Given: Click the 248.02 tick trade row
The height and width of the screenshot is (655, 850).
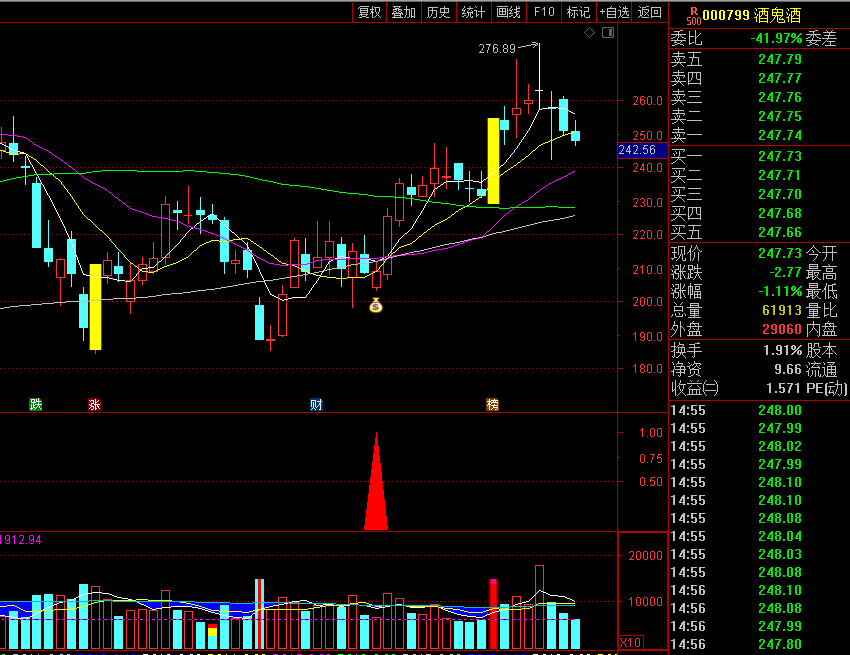Looking at the screenshot, I should point(759,446).
